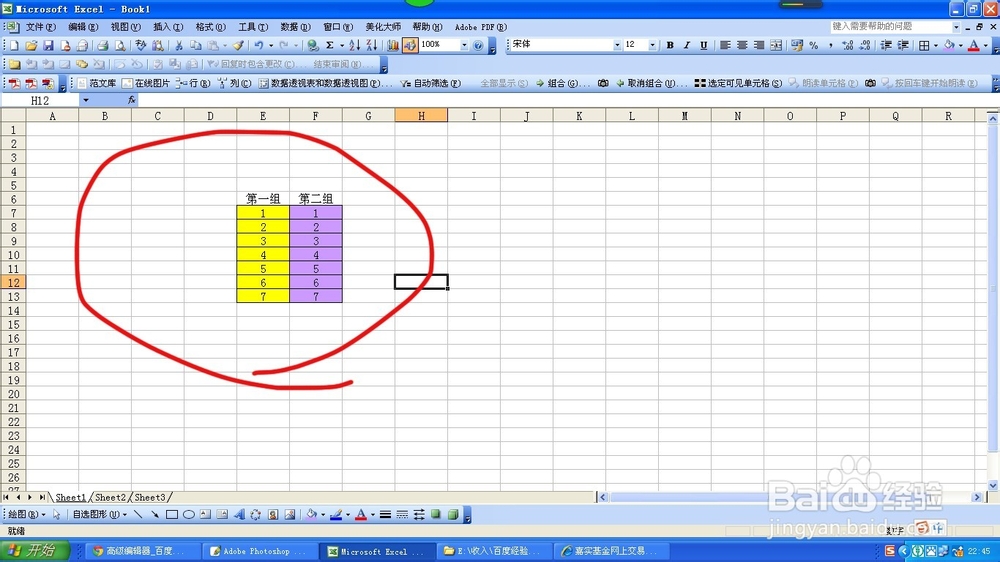The height and width of the screenshot is (562, 1000).
Task: Sort ascending with the A-Z icon
Action: pos(355,45)
